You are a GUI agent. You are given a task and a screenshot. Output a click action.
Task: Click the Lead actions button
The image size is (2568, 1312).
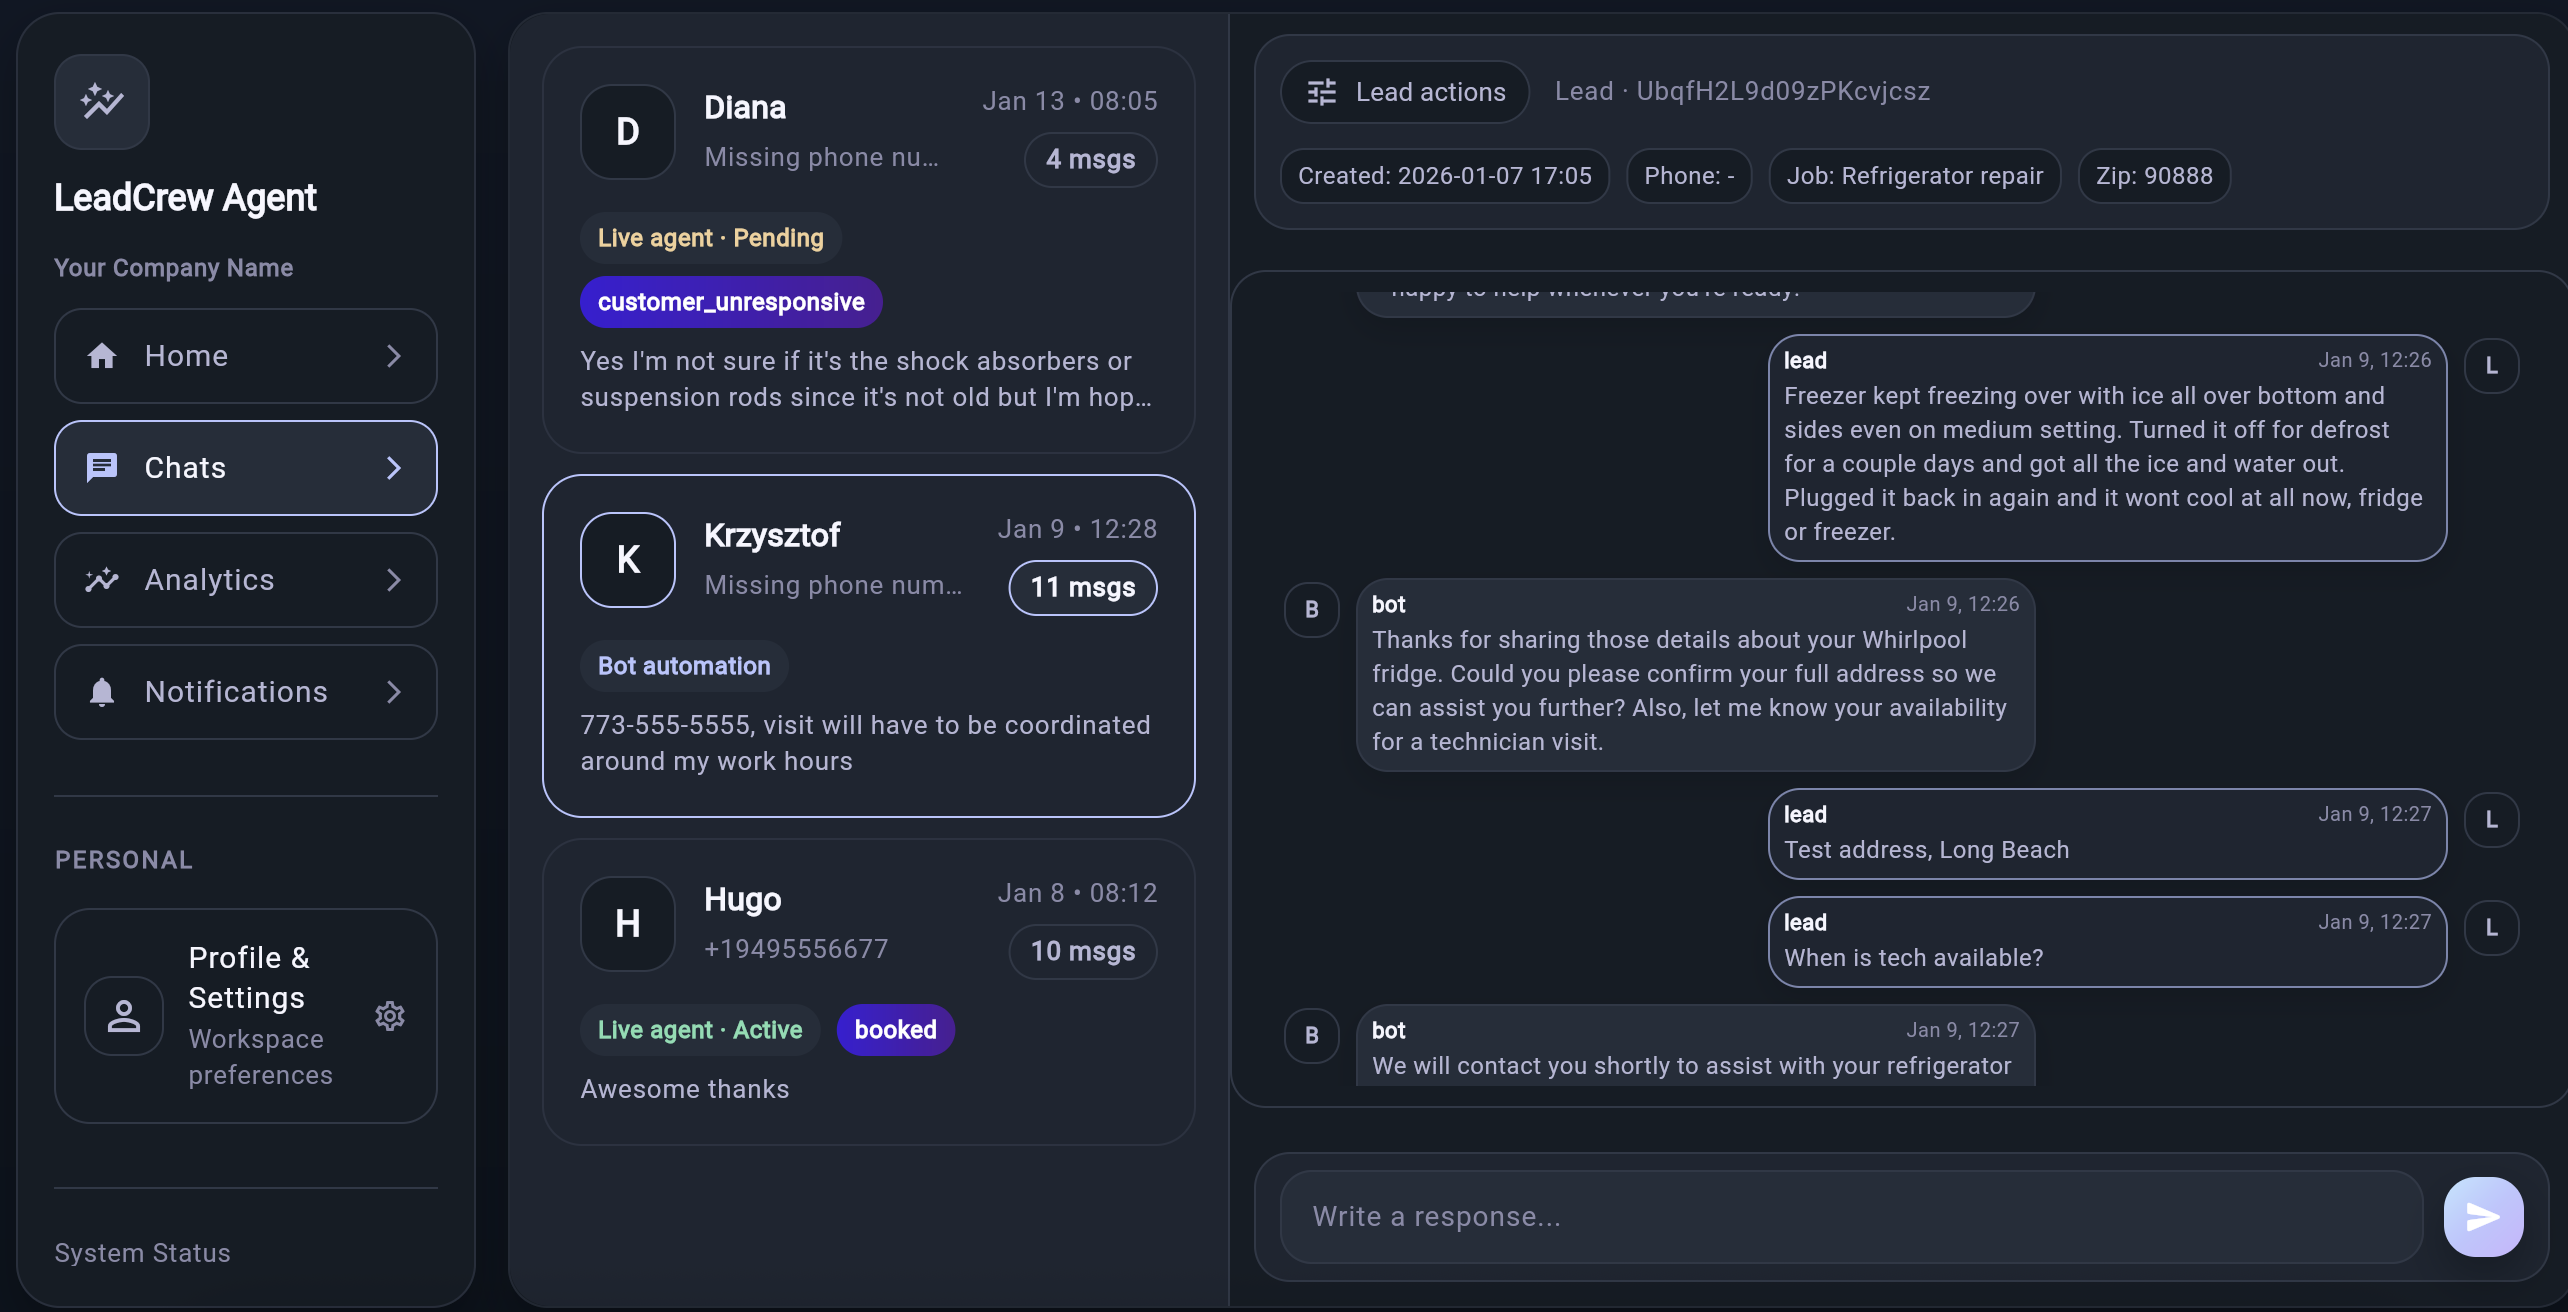(x=1405, y=91)
